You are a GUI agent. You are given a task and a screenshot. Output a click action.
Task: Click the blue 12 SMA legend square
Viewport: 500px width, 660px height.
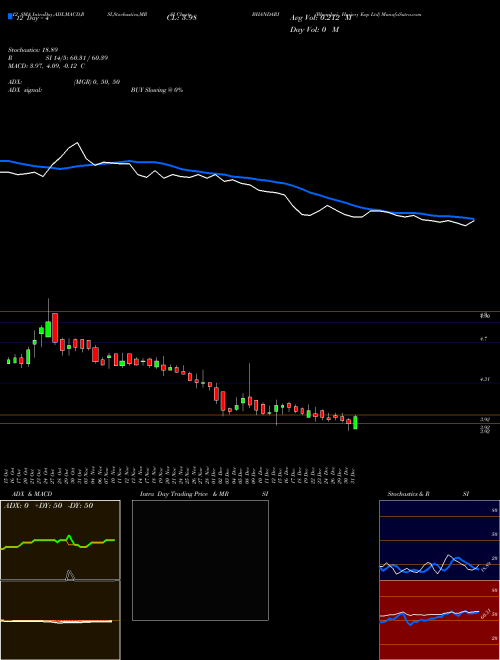coord(10,16)
